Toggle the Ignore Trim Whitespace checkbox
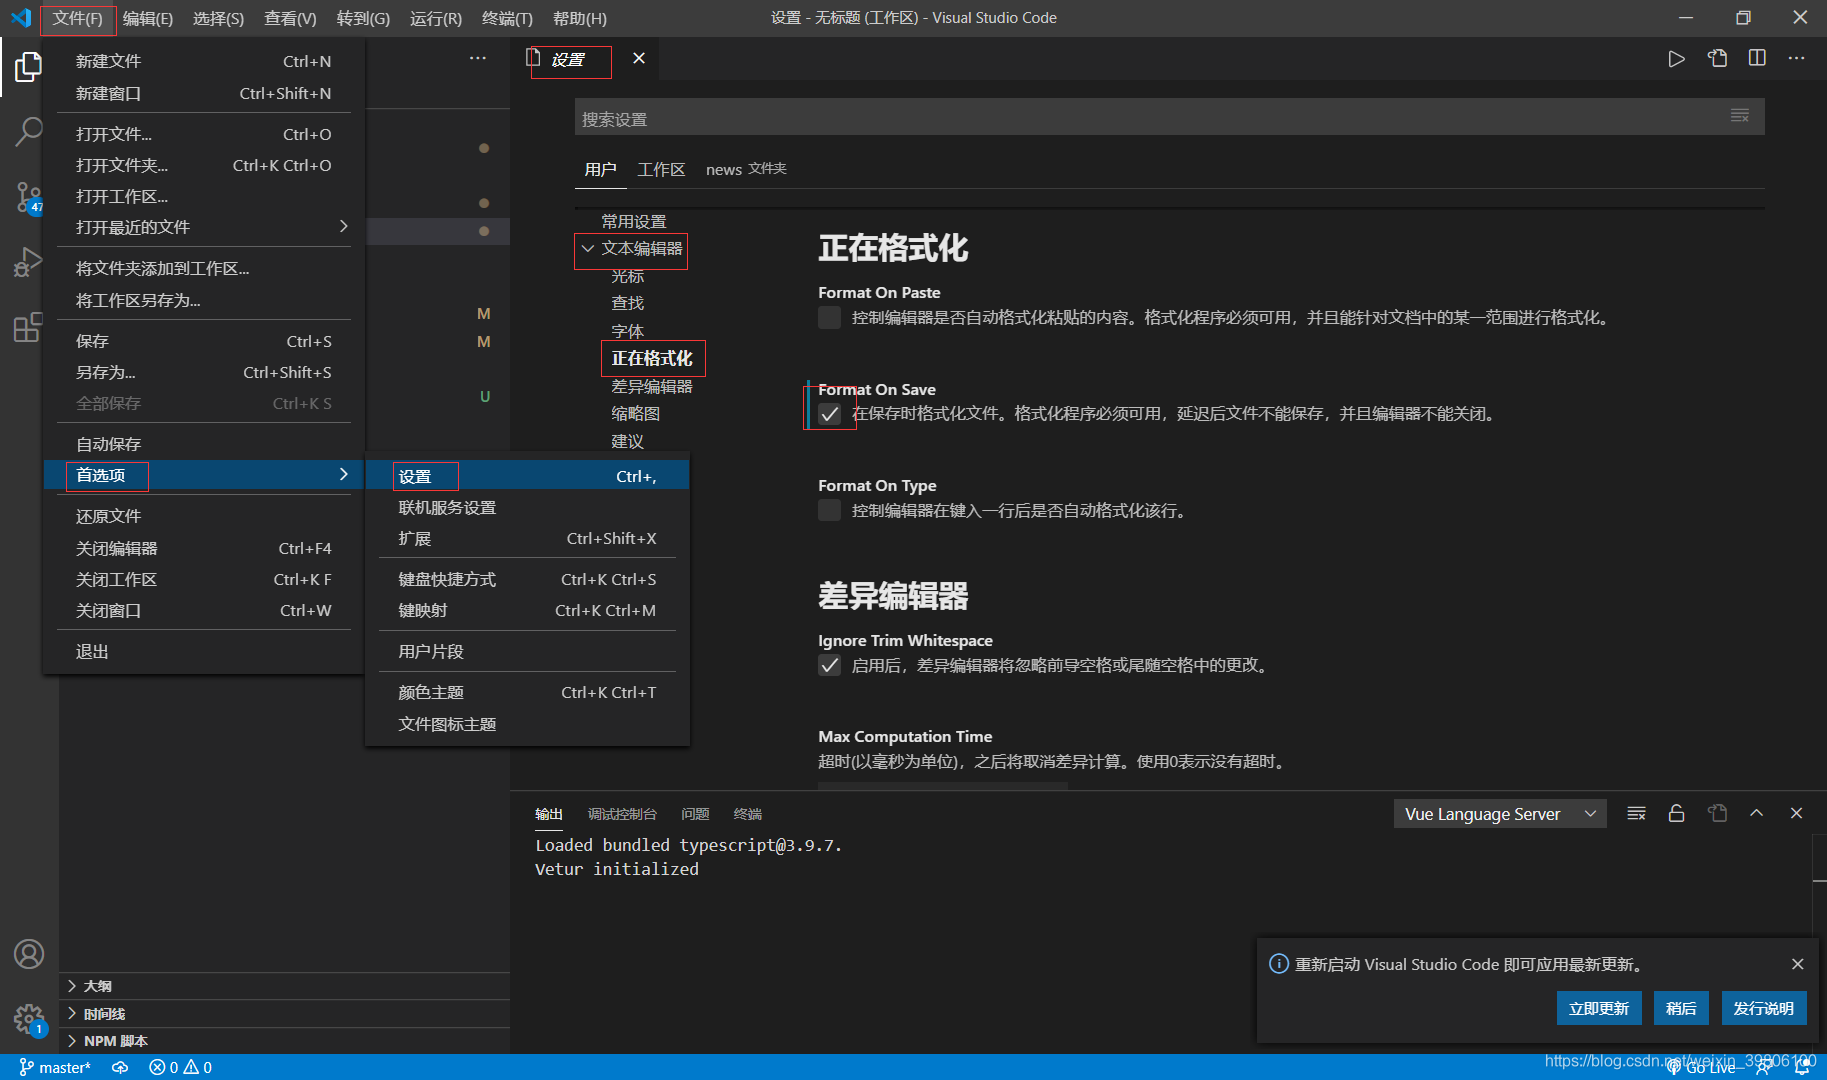The height and width of the screenshot is (1080, 1827). point(829,666)
